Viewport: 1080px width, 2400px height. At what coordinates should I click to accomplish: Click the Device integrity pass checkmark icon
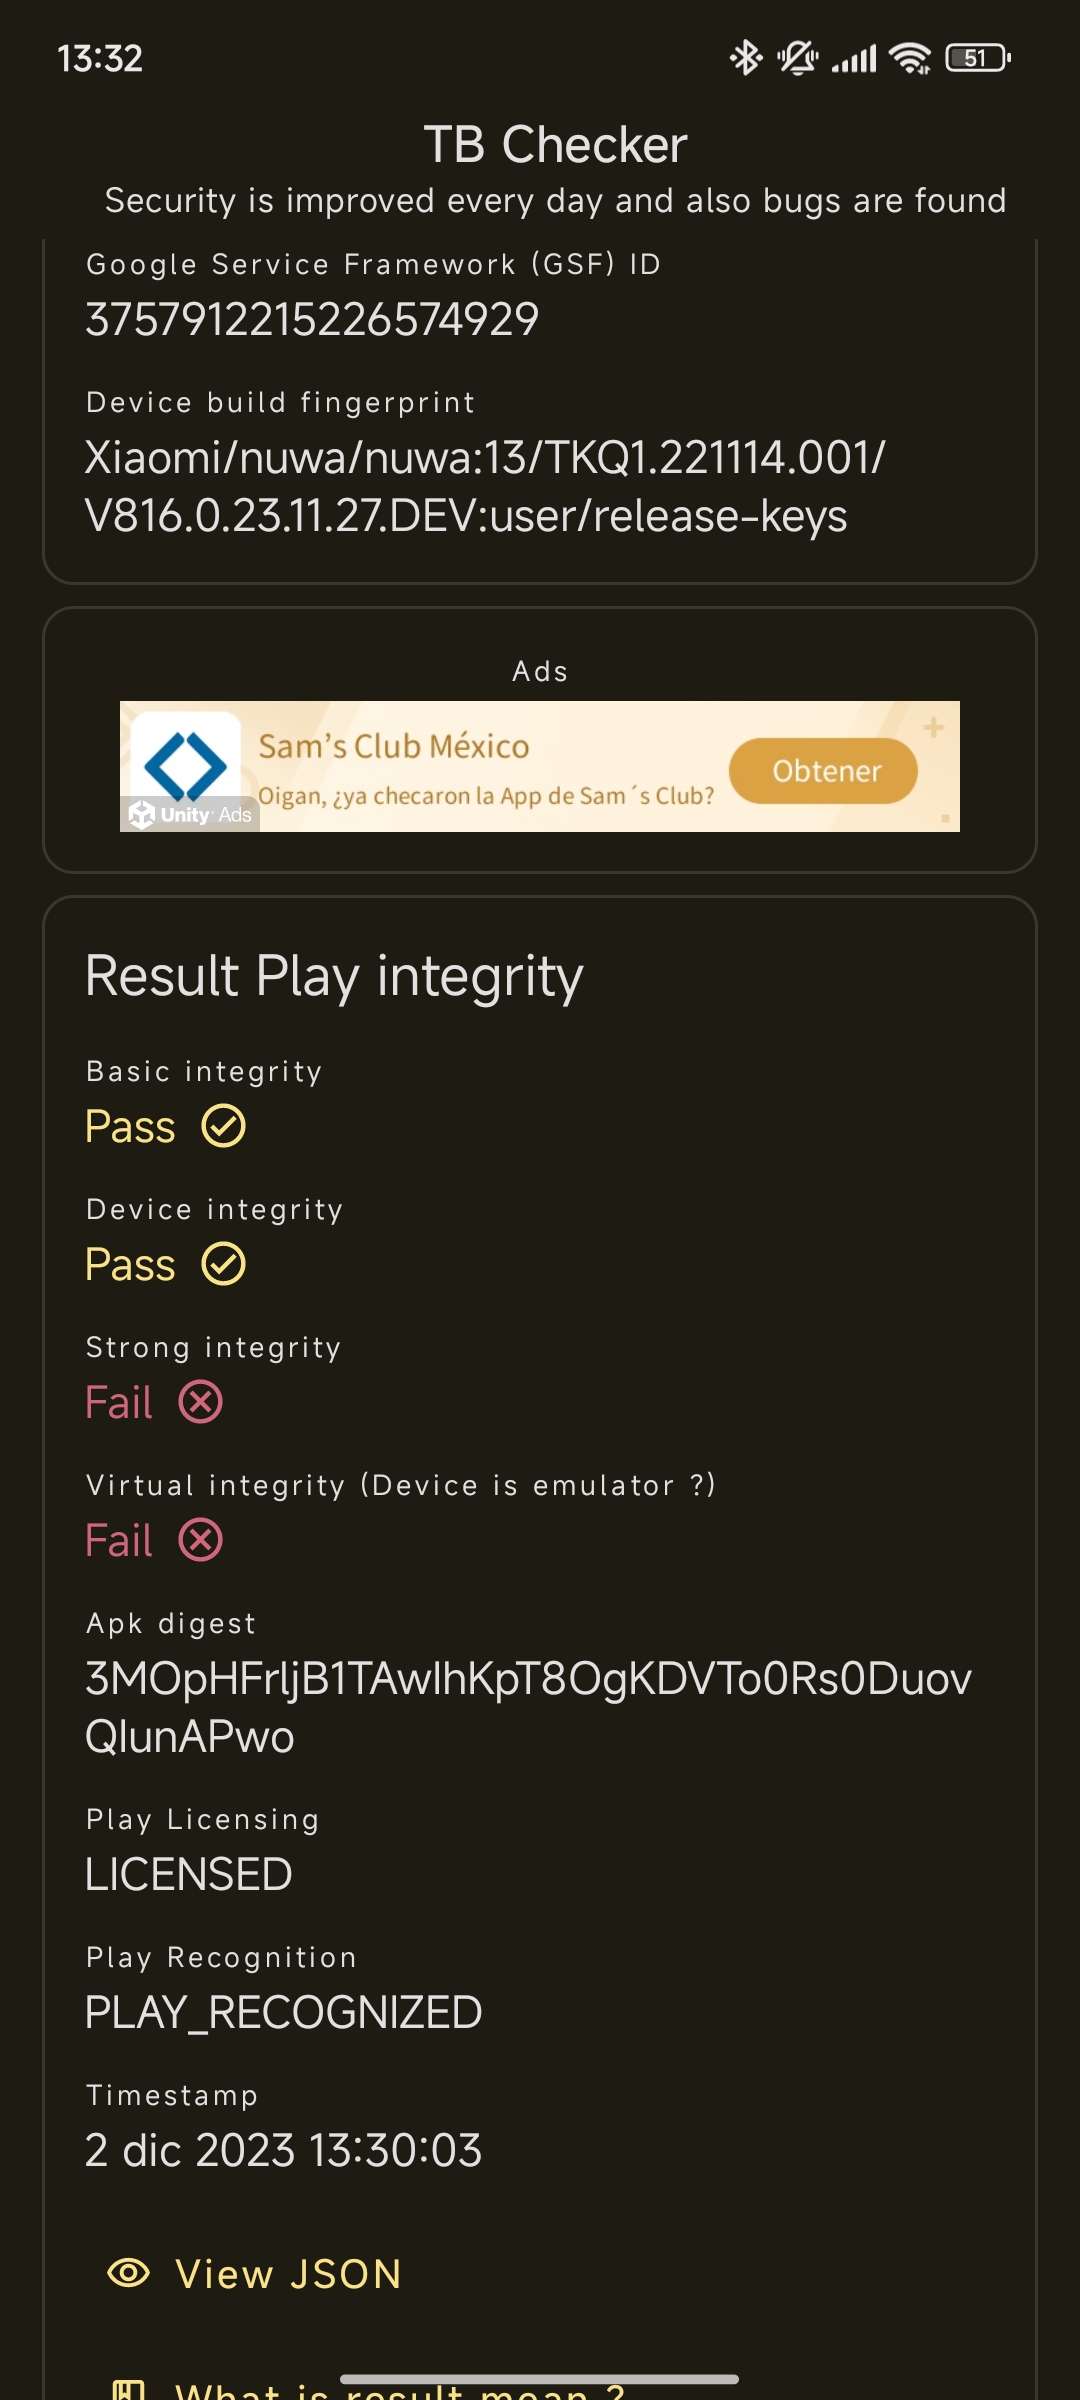(224, 1264)
